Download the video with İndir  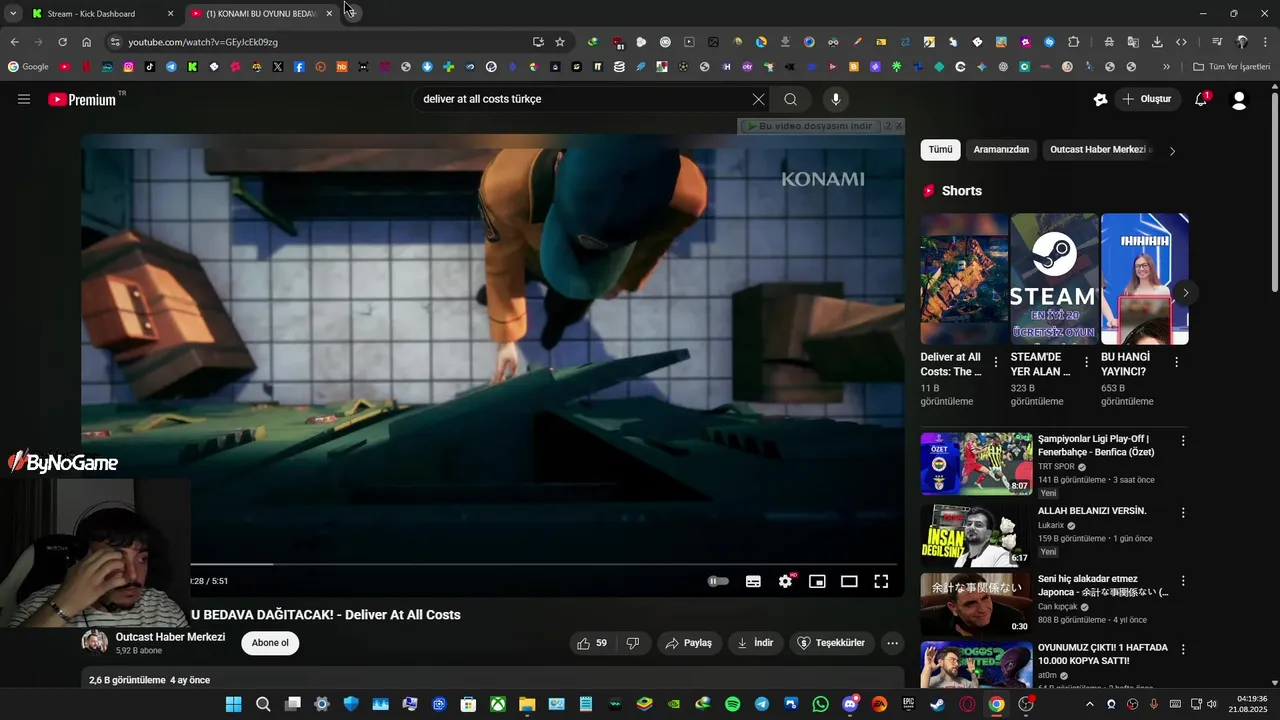tap(755, 643)
